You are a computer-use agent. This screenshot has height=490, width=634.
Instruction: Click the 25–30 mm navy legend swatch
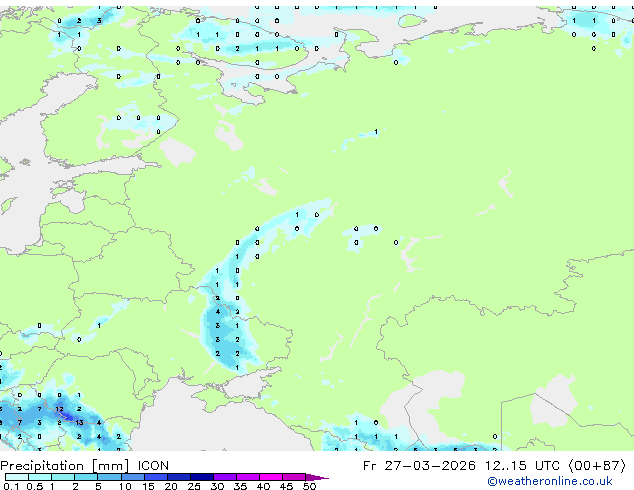click(201, 477)
